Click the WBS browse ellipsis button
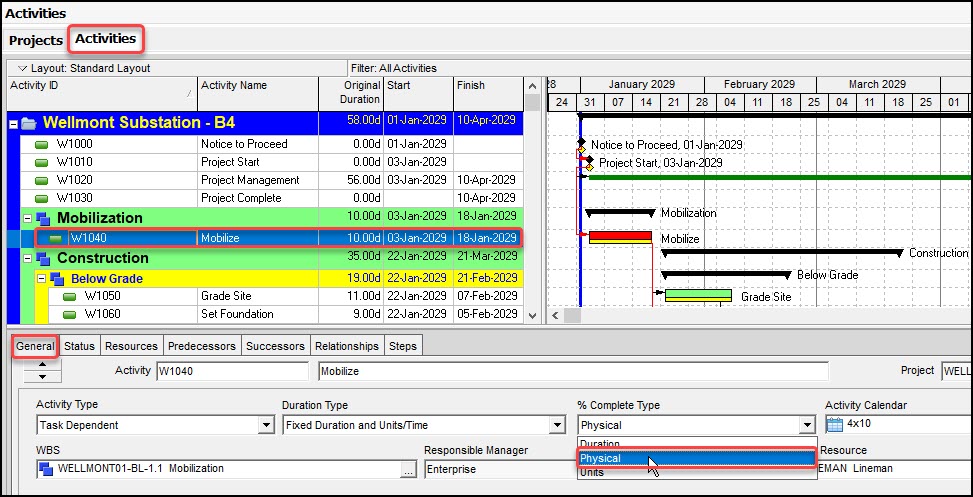This screenshot has height=497, width=973. tap(407, 470)
